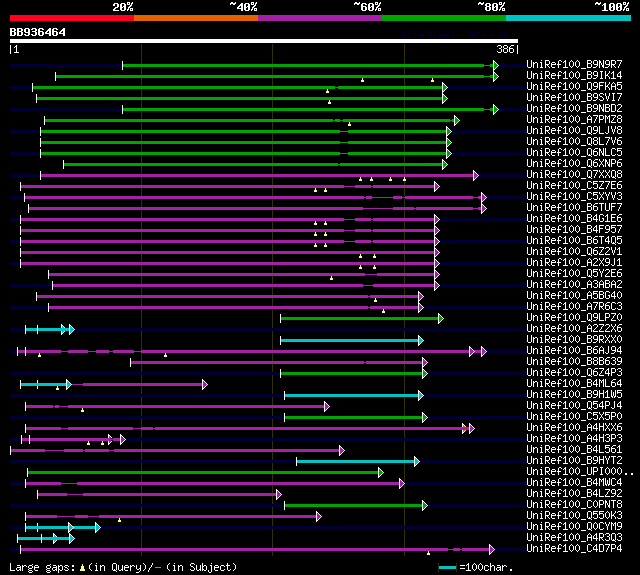Click the cyan ~100% identity legend segment
This screenshot has width=640, height=575.
coord(569,18)
